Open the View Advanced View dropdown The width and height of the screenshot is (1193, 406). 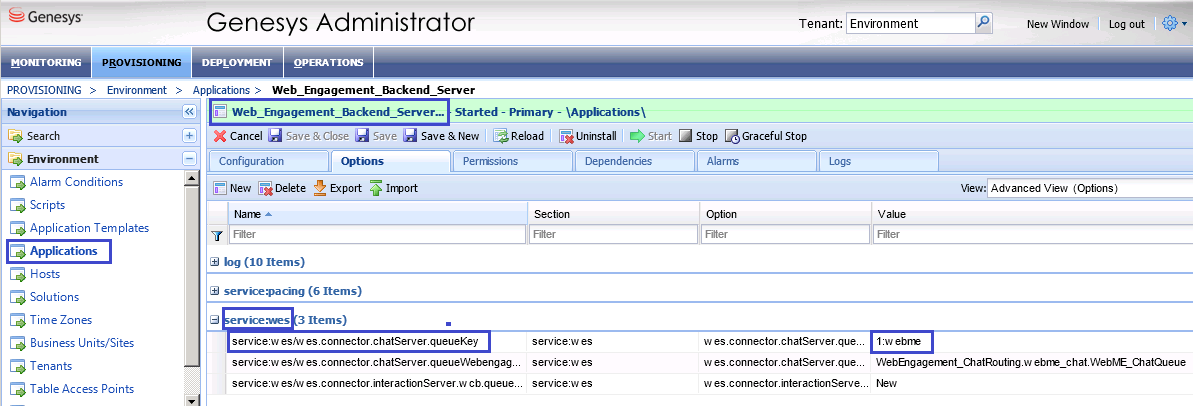(x=1090, y=188)
